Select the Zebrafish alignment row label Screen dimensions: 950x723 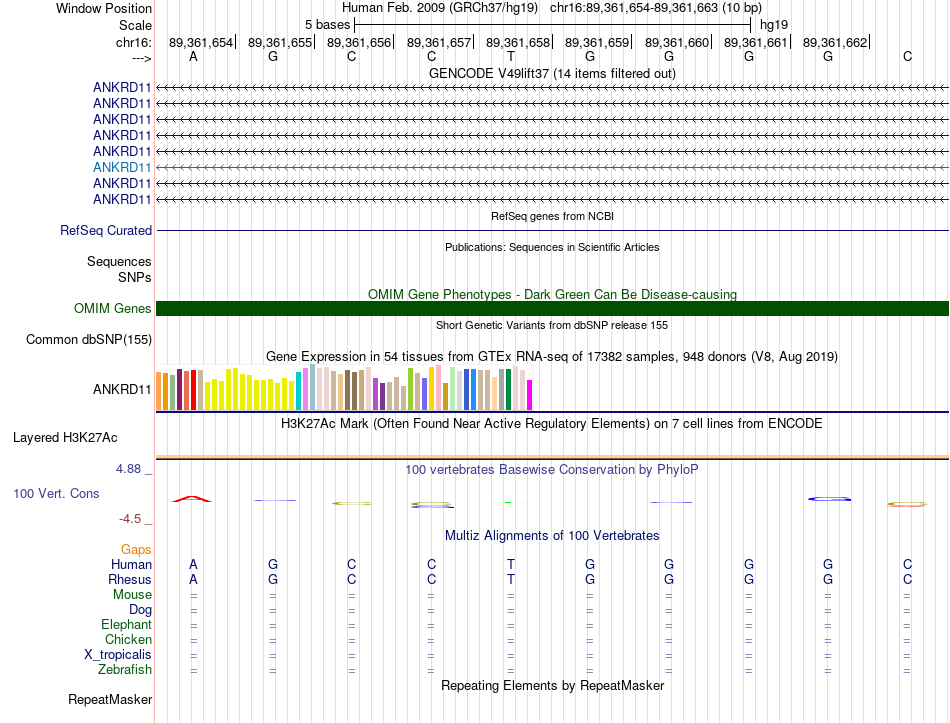[125, 670]
